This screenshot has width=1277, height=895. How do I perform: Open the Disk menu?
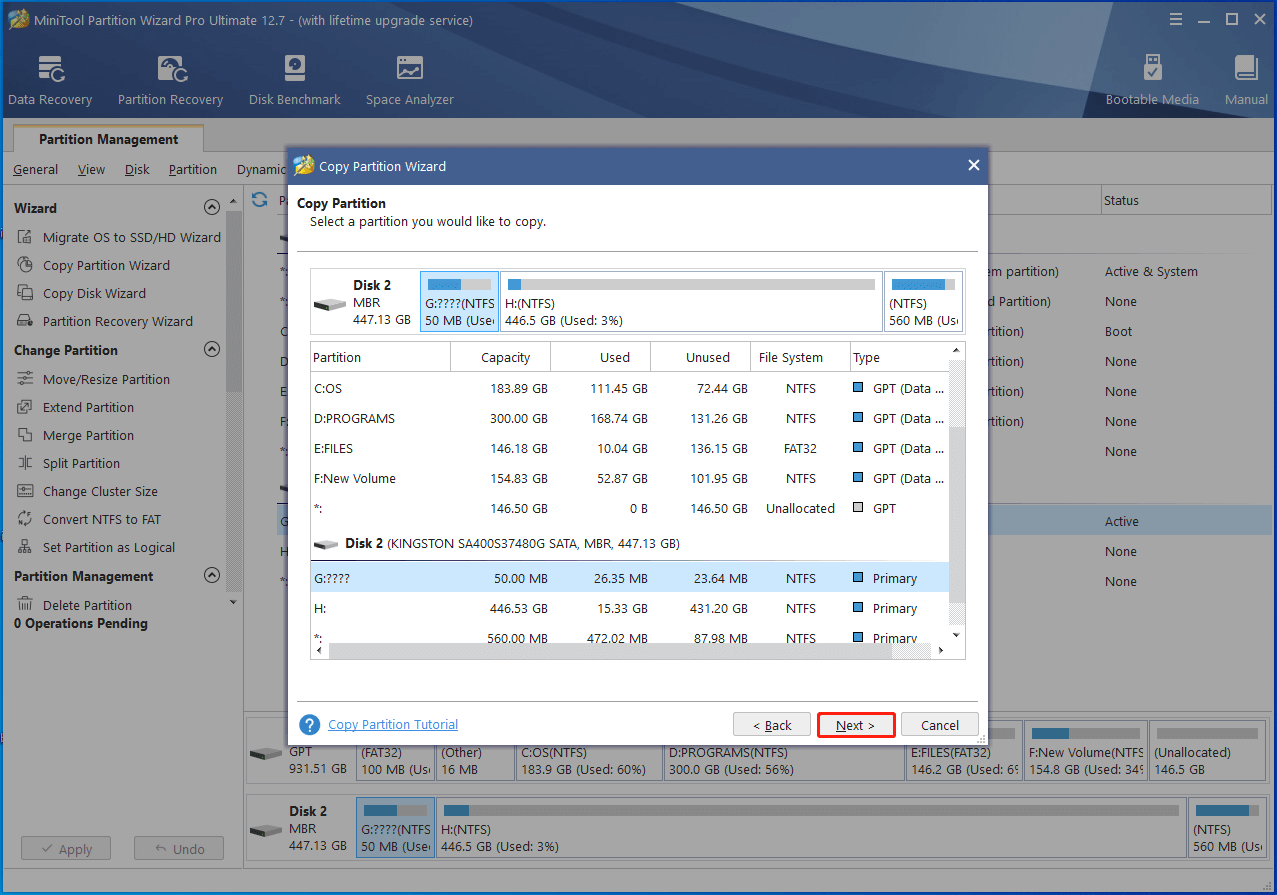coord(137,169)
